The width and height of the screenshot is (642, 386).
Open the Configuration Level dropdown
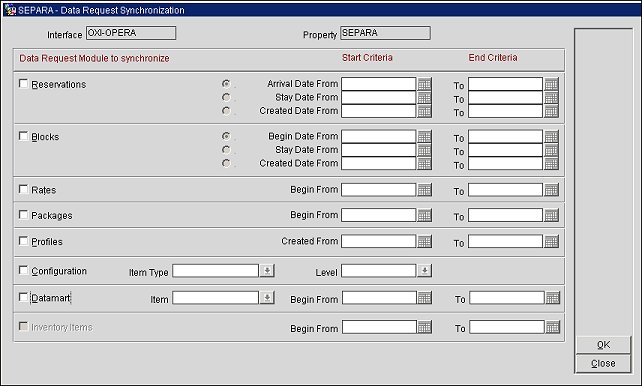(424, 271)
